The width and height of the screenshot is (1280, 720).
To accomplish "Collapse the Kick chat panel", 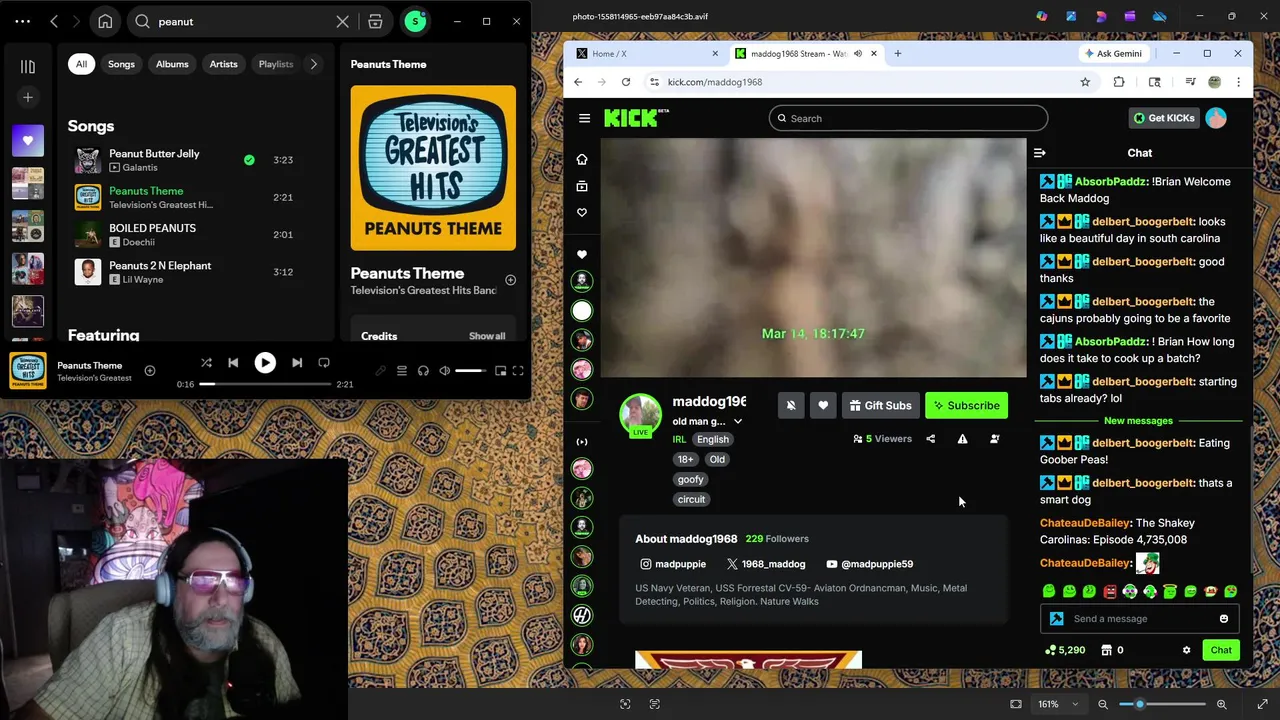I will pos(1039,153).
